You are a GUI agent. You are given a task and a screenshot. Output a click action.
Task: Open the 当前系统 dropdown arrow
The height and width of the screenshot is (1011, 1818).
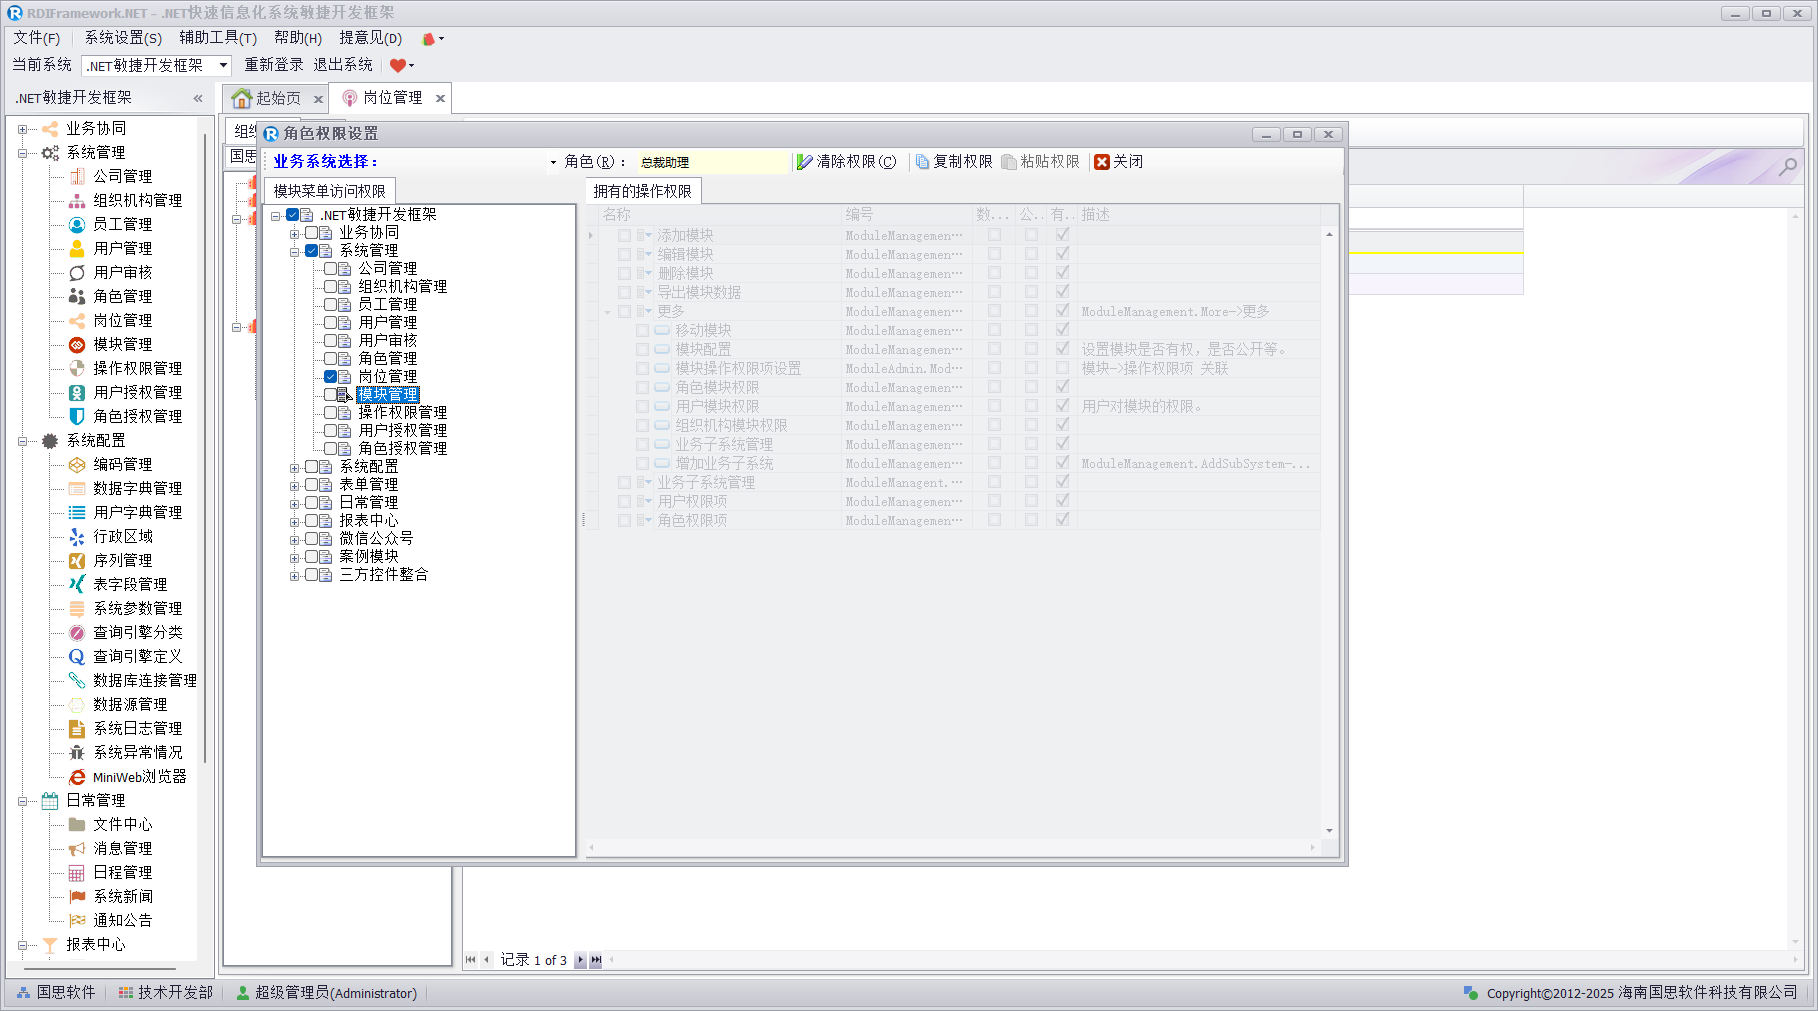tap(223, 65)
